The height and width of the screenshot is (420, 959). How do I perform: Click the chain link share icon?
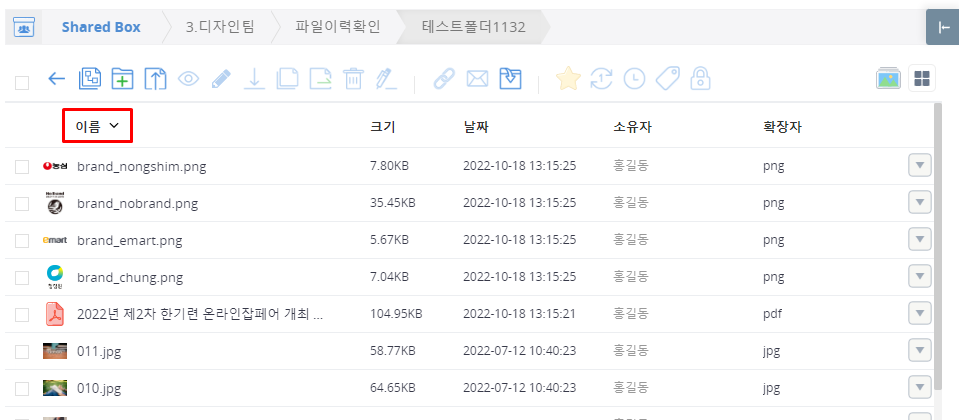(444, 79)
